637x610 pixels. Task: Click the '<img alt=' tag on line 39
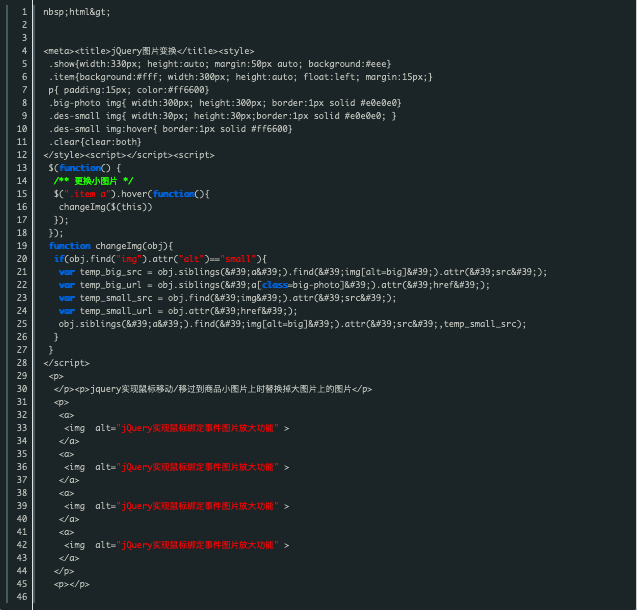point(177,506)
